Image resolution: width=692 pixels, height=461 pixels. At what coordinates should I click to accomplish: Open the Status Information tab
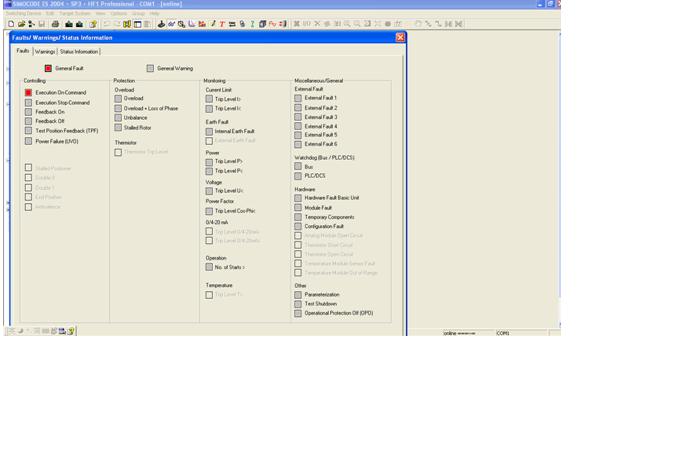pos(79,52)
